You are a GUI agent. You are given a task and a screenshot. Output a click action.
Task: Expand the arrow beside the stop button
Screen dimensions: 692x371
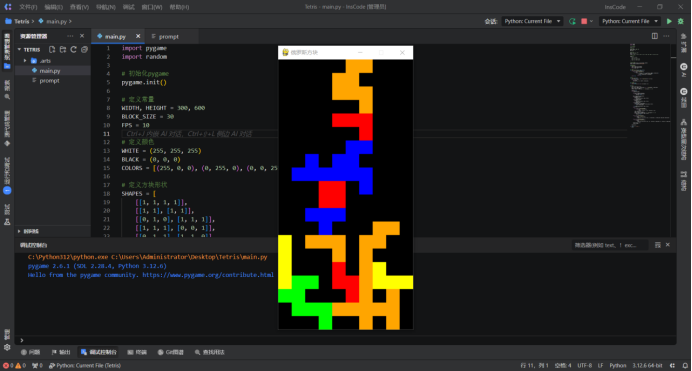[x=591, y=21]
